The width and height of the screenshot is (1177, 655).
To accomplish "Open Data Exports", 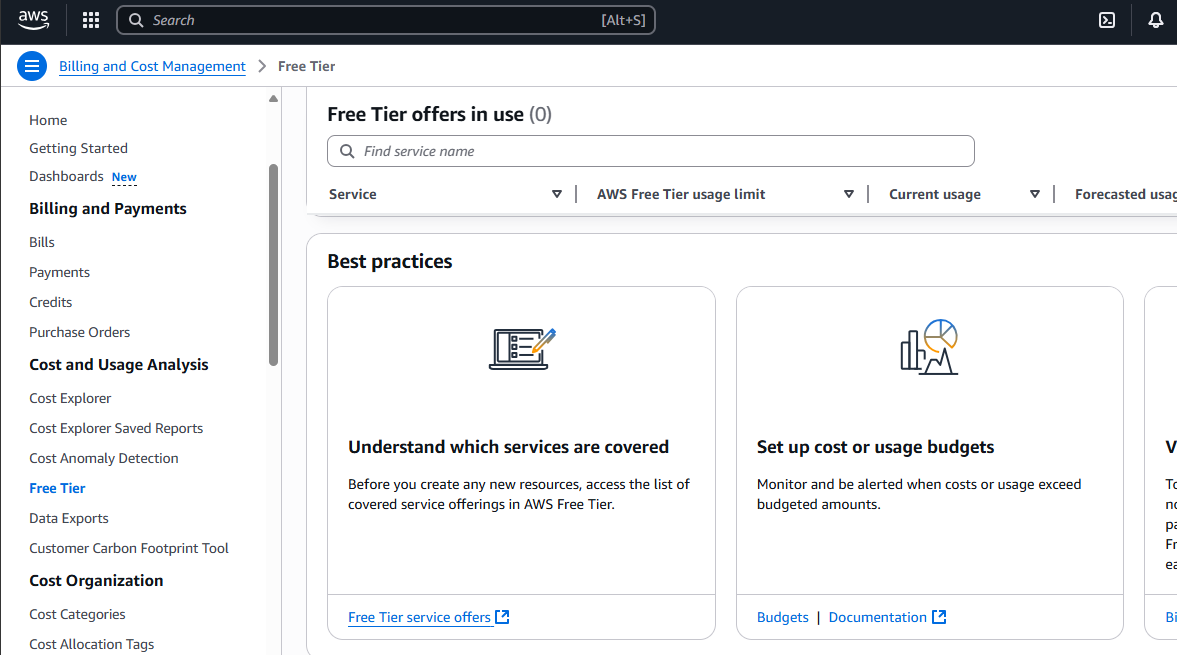I will 69,518.
